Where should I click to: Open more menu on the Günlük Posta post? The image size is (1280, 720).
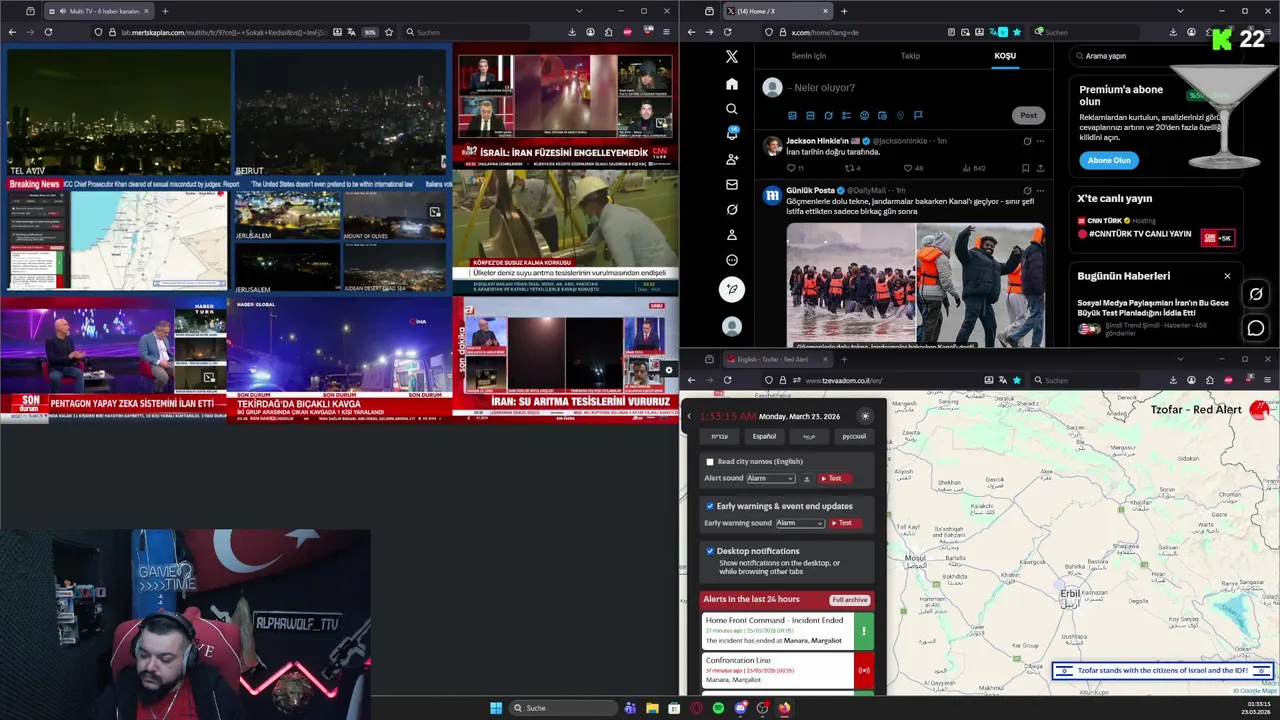tap(1041, 190)
